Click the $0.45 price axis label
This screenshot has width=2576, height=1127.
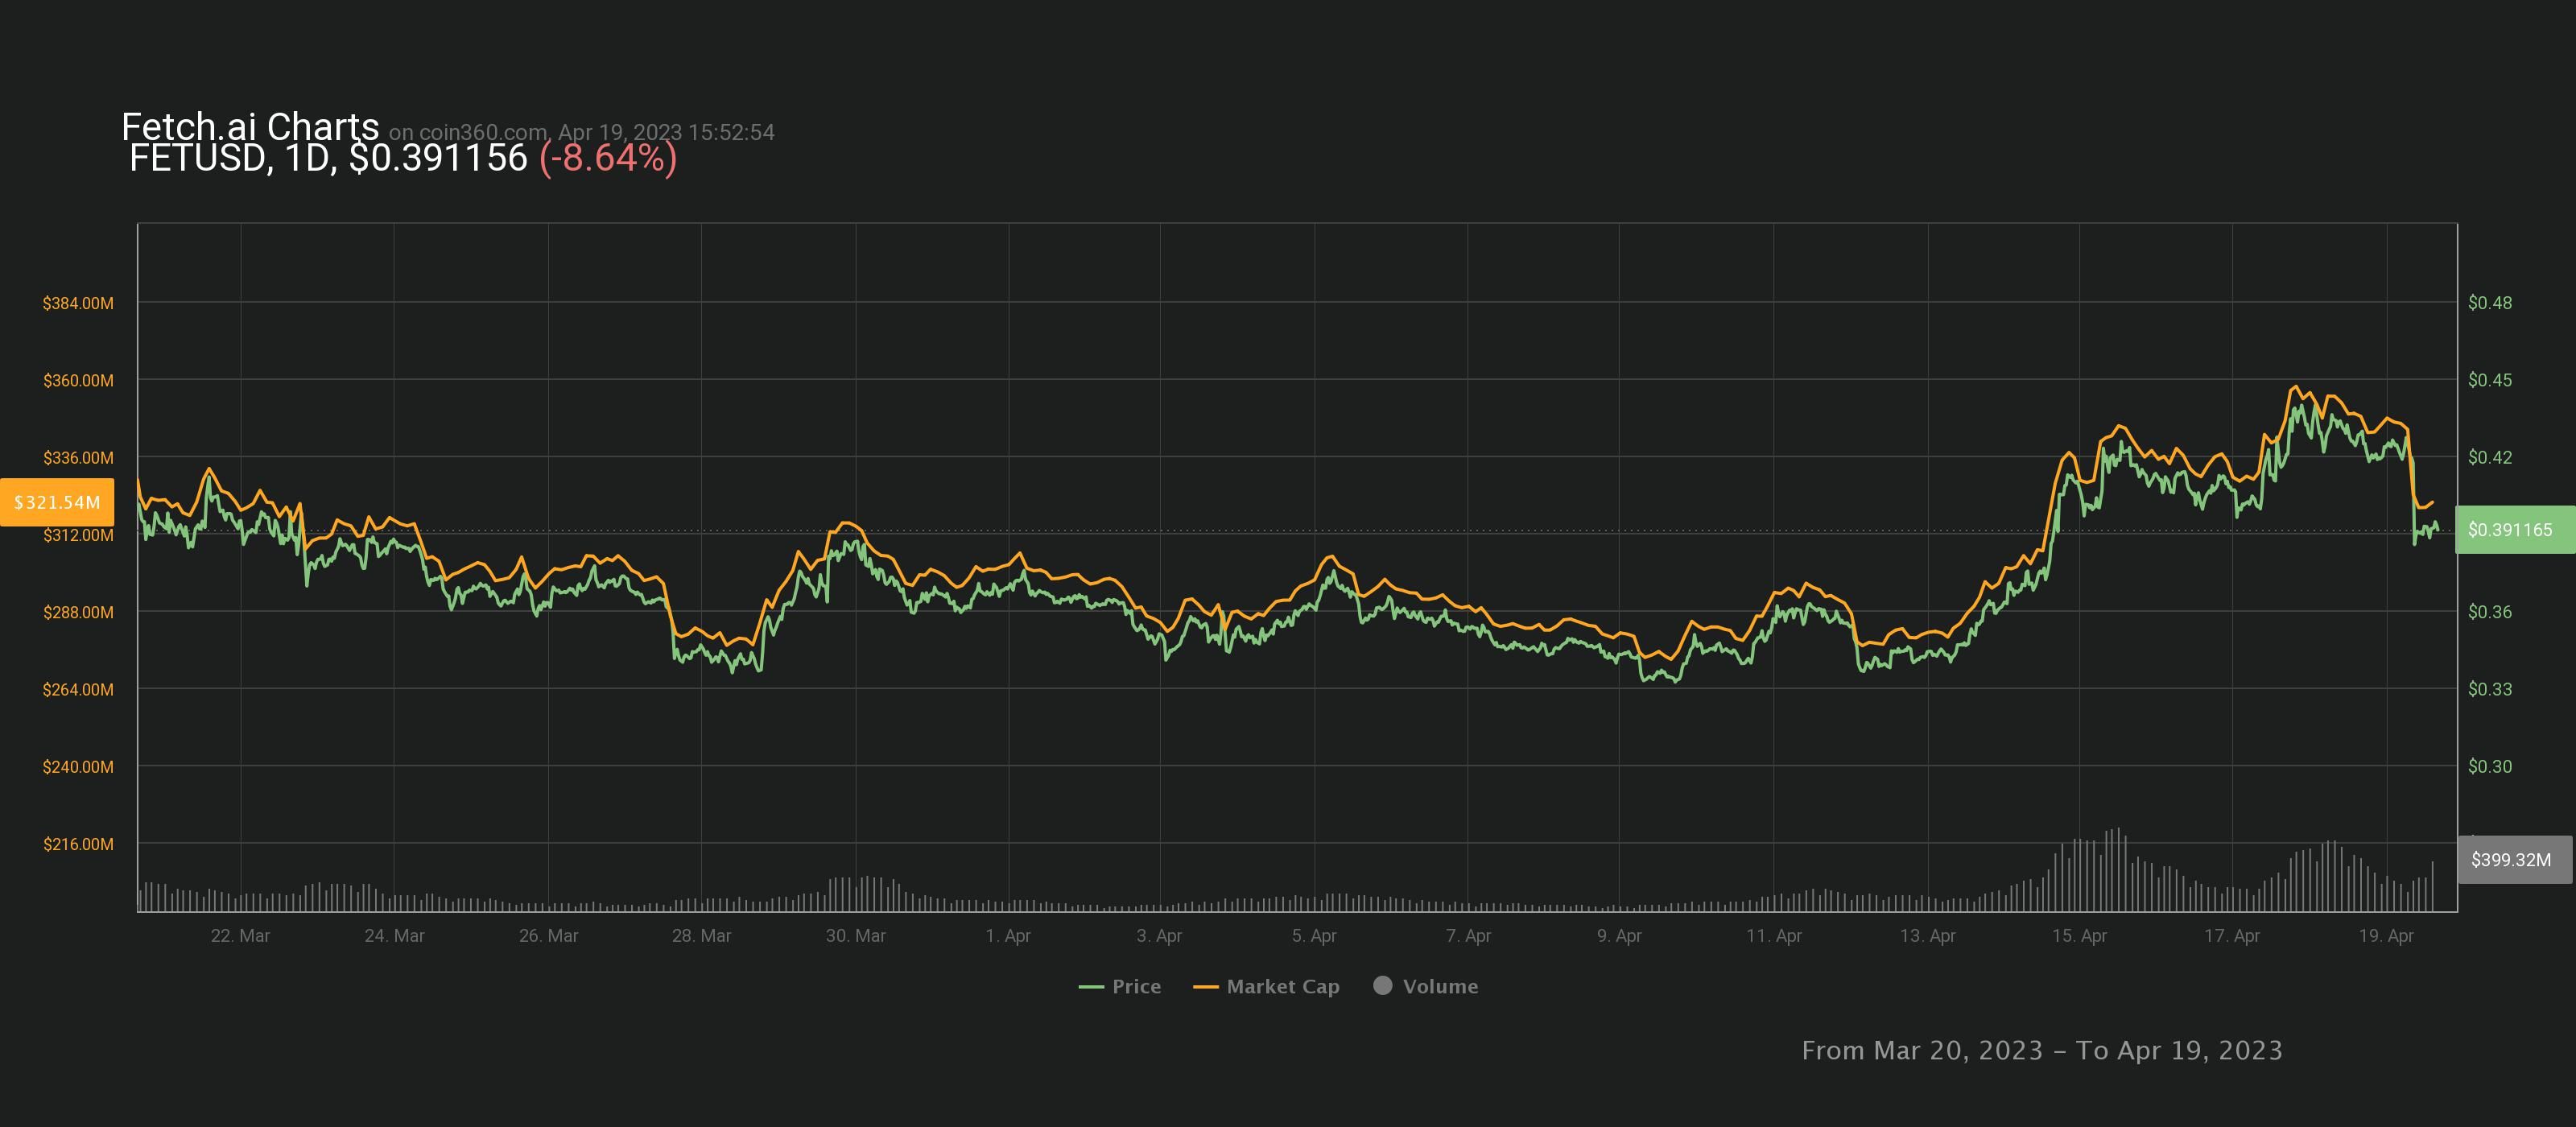tap(2489, 380)
